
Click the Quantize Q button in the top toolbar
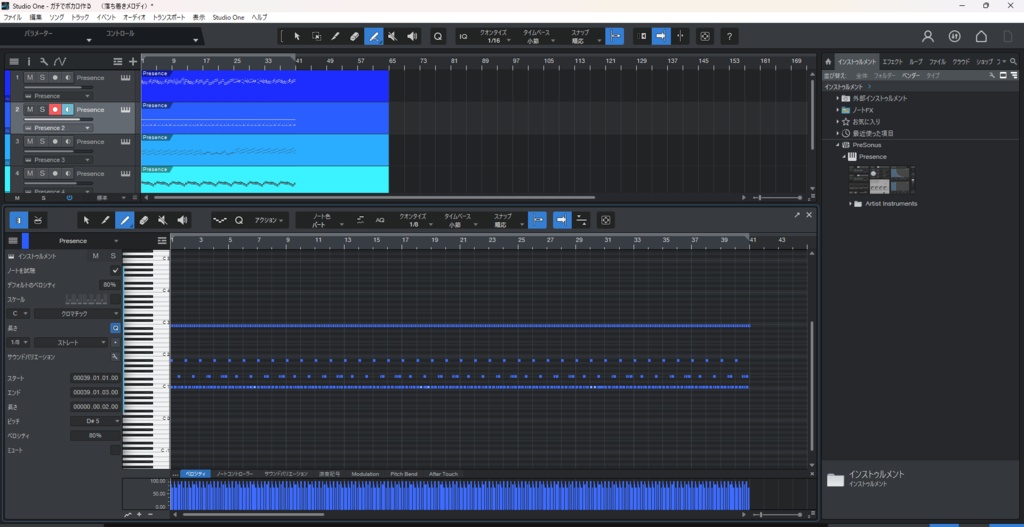(x=438, y=37)
